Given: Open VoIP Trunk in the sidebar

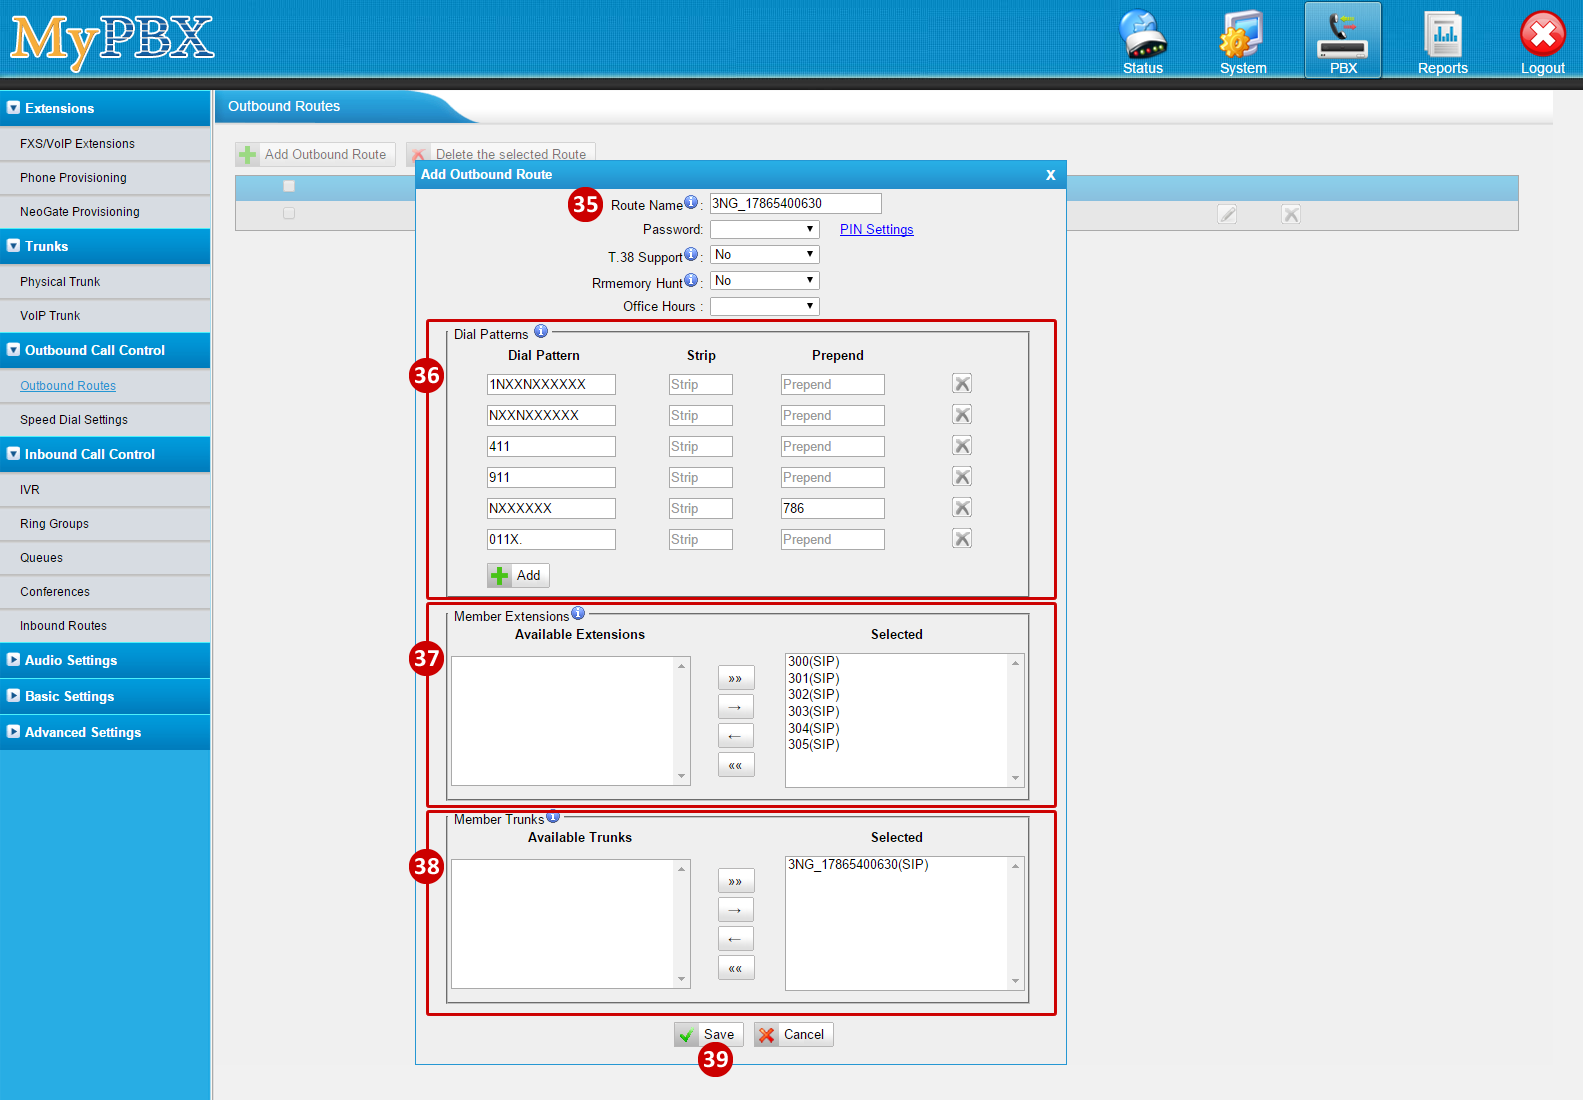Looking at the screenshot, I should pyautogui.click(x=50, y=316).
